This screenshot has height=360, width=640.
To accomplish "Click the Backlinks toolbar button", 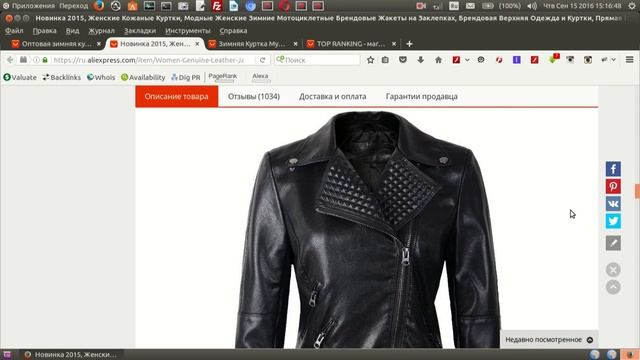I will click(x=62, y=77).
